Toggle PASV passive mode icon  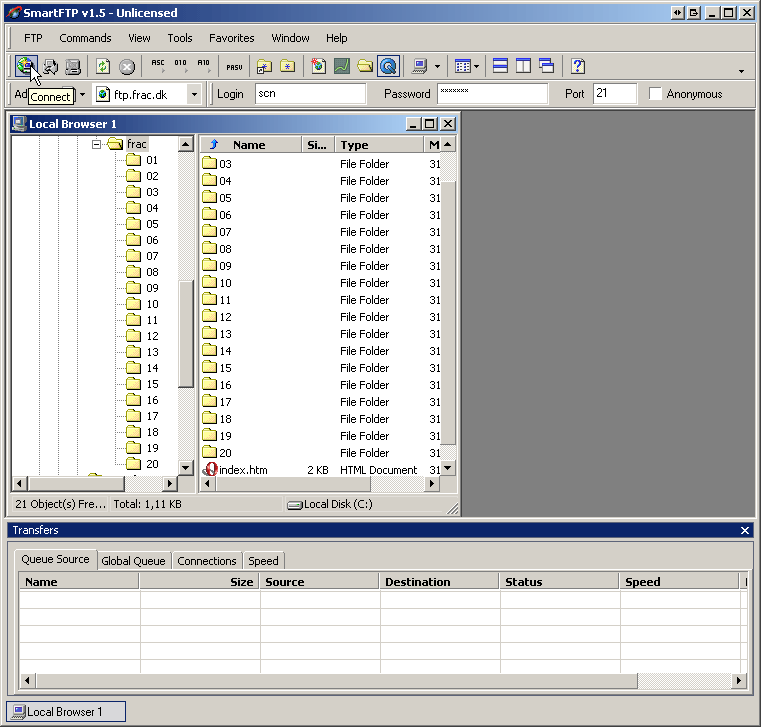tap(234, 67)
